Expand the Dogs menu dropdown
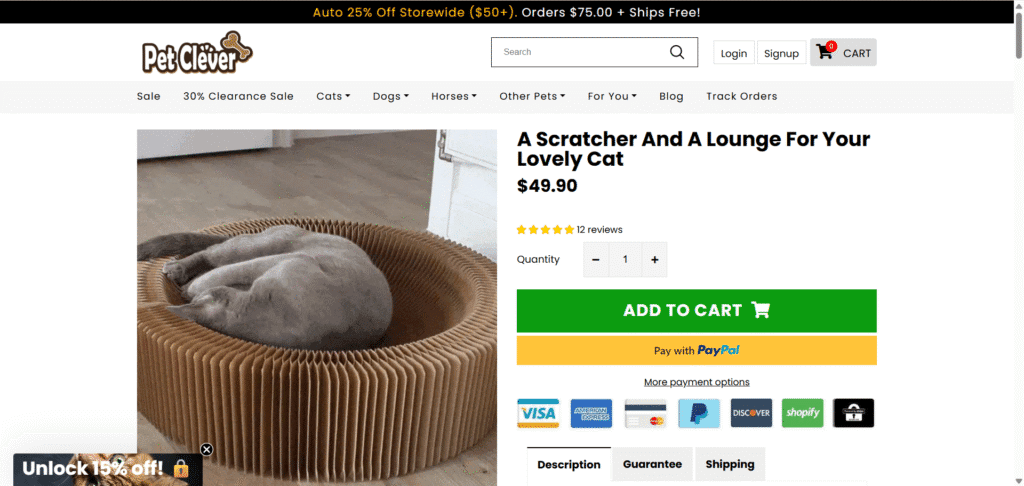 click(391, 96)
